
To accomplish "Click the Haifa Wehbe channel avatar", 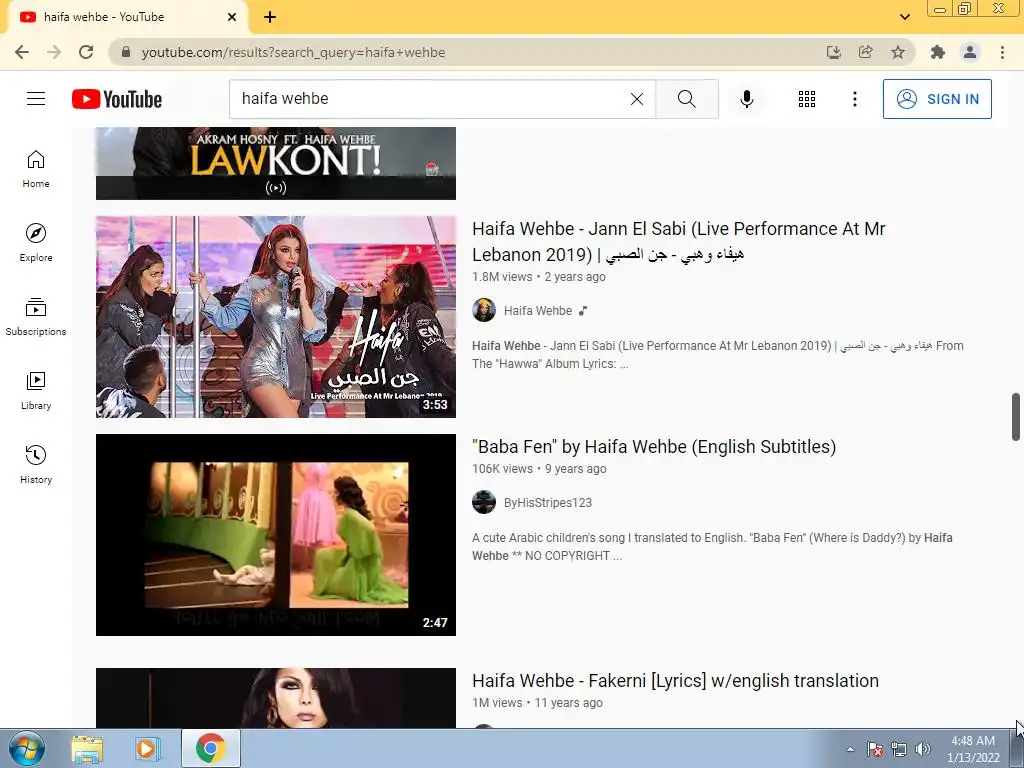I will (484, 310).
